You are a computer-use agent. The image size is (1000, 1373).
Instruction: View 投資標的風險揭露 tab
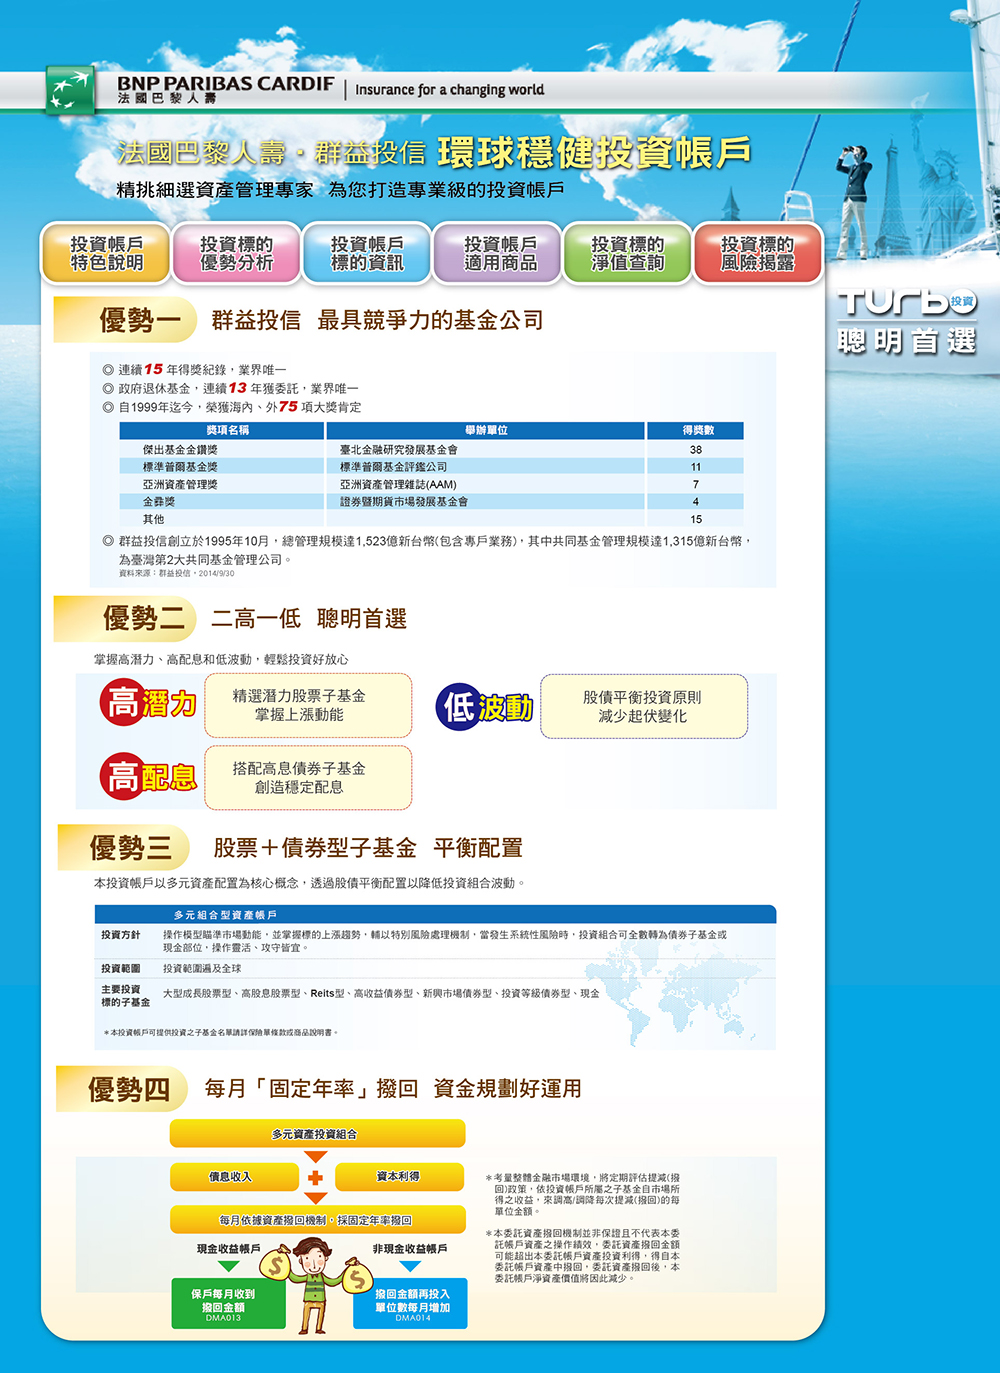(x=757, y=253)
